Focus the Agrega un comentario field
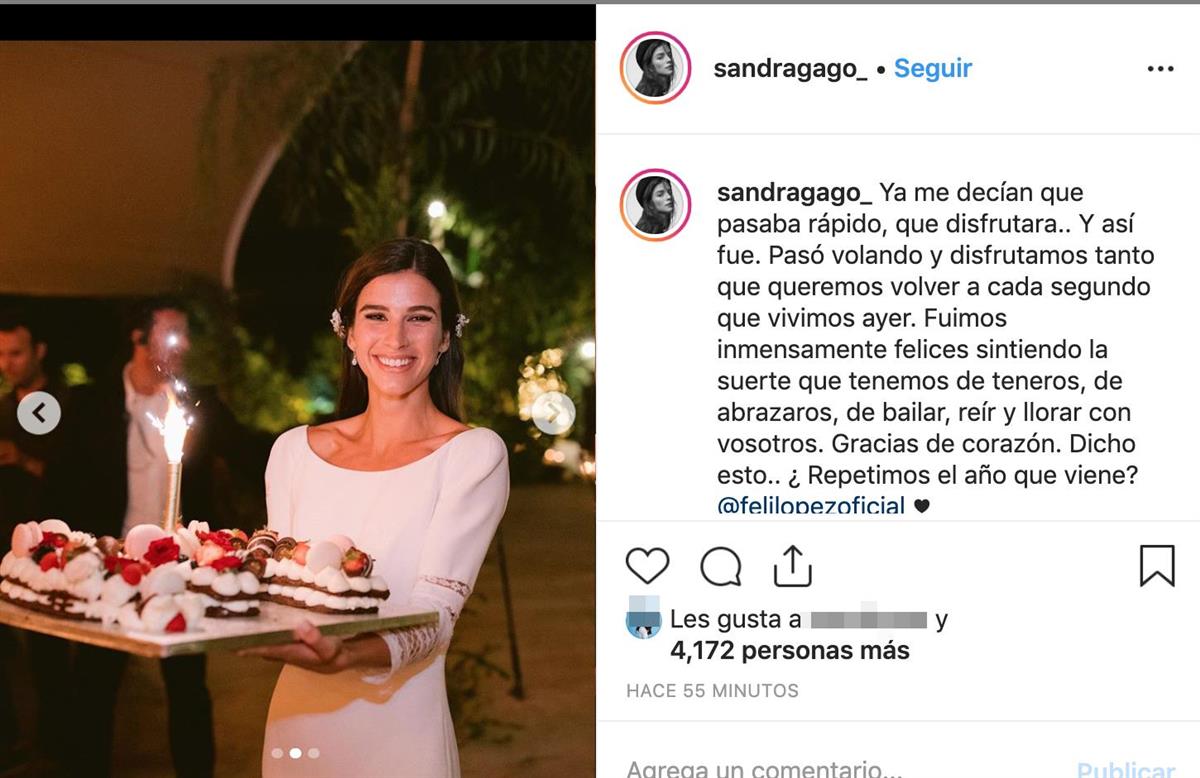 (840, 769)
